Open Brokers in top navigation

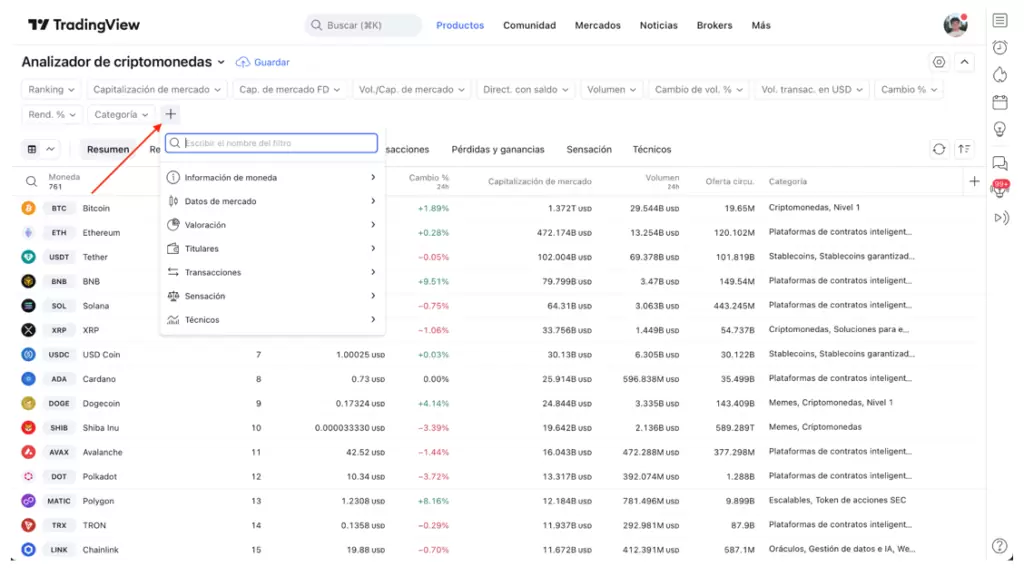pos(714,25)
